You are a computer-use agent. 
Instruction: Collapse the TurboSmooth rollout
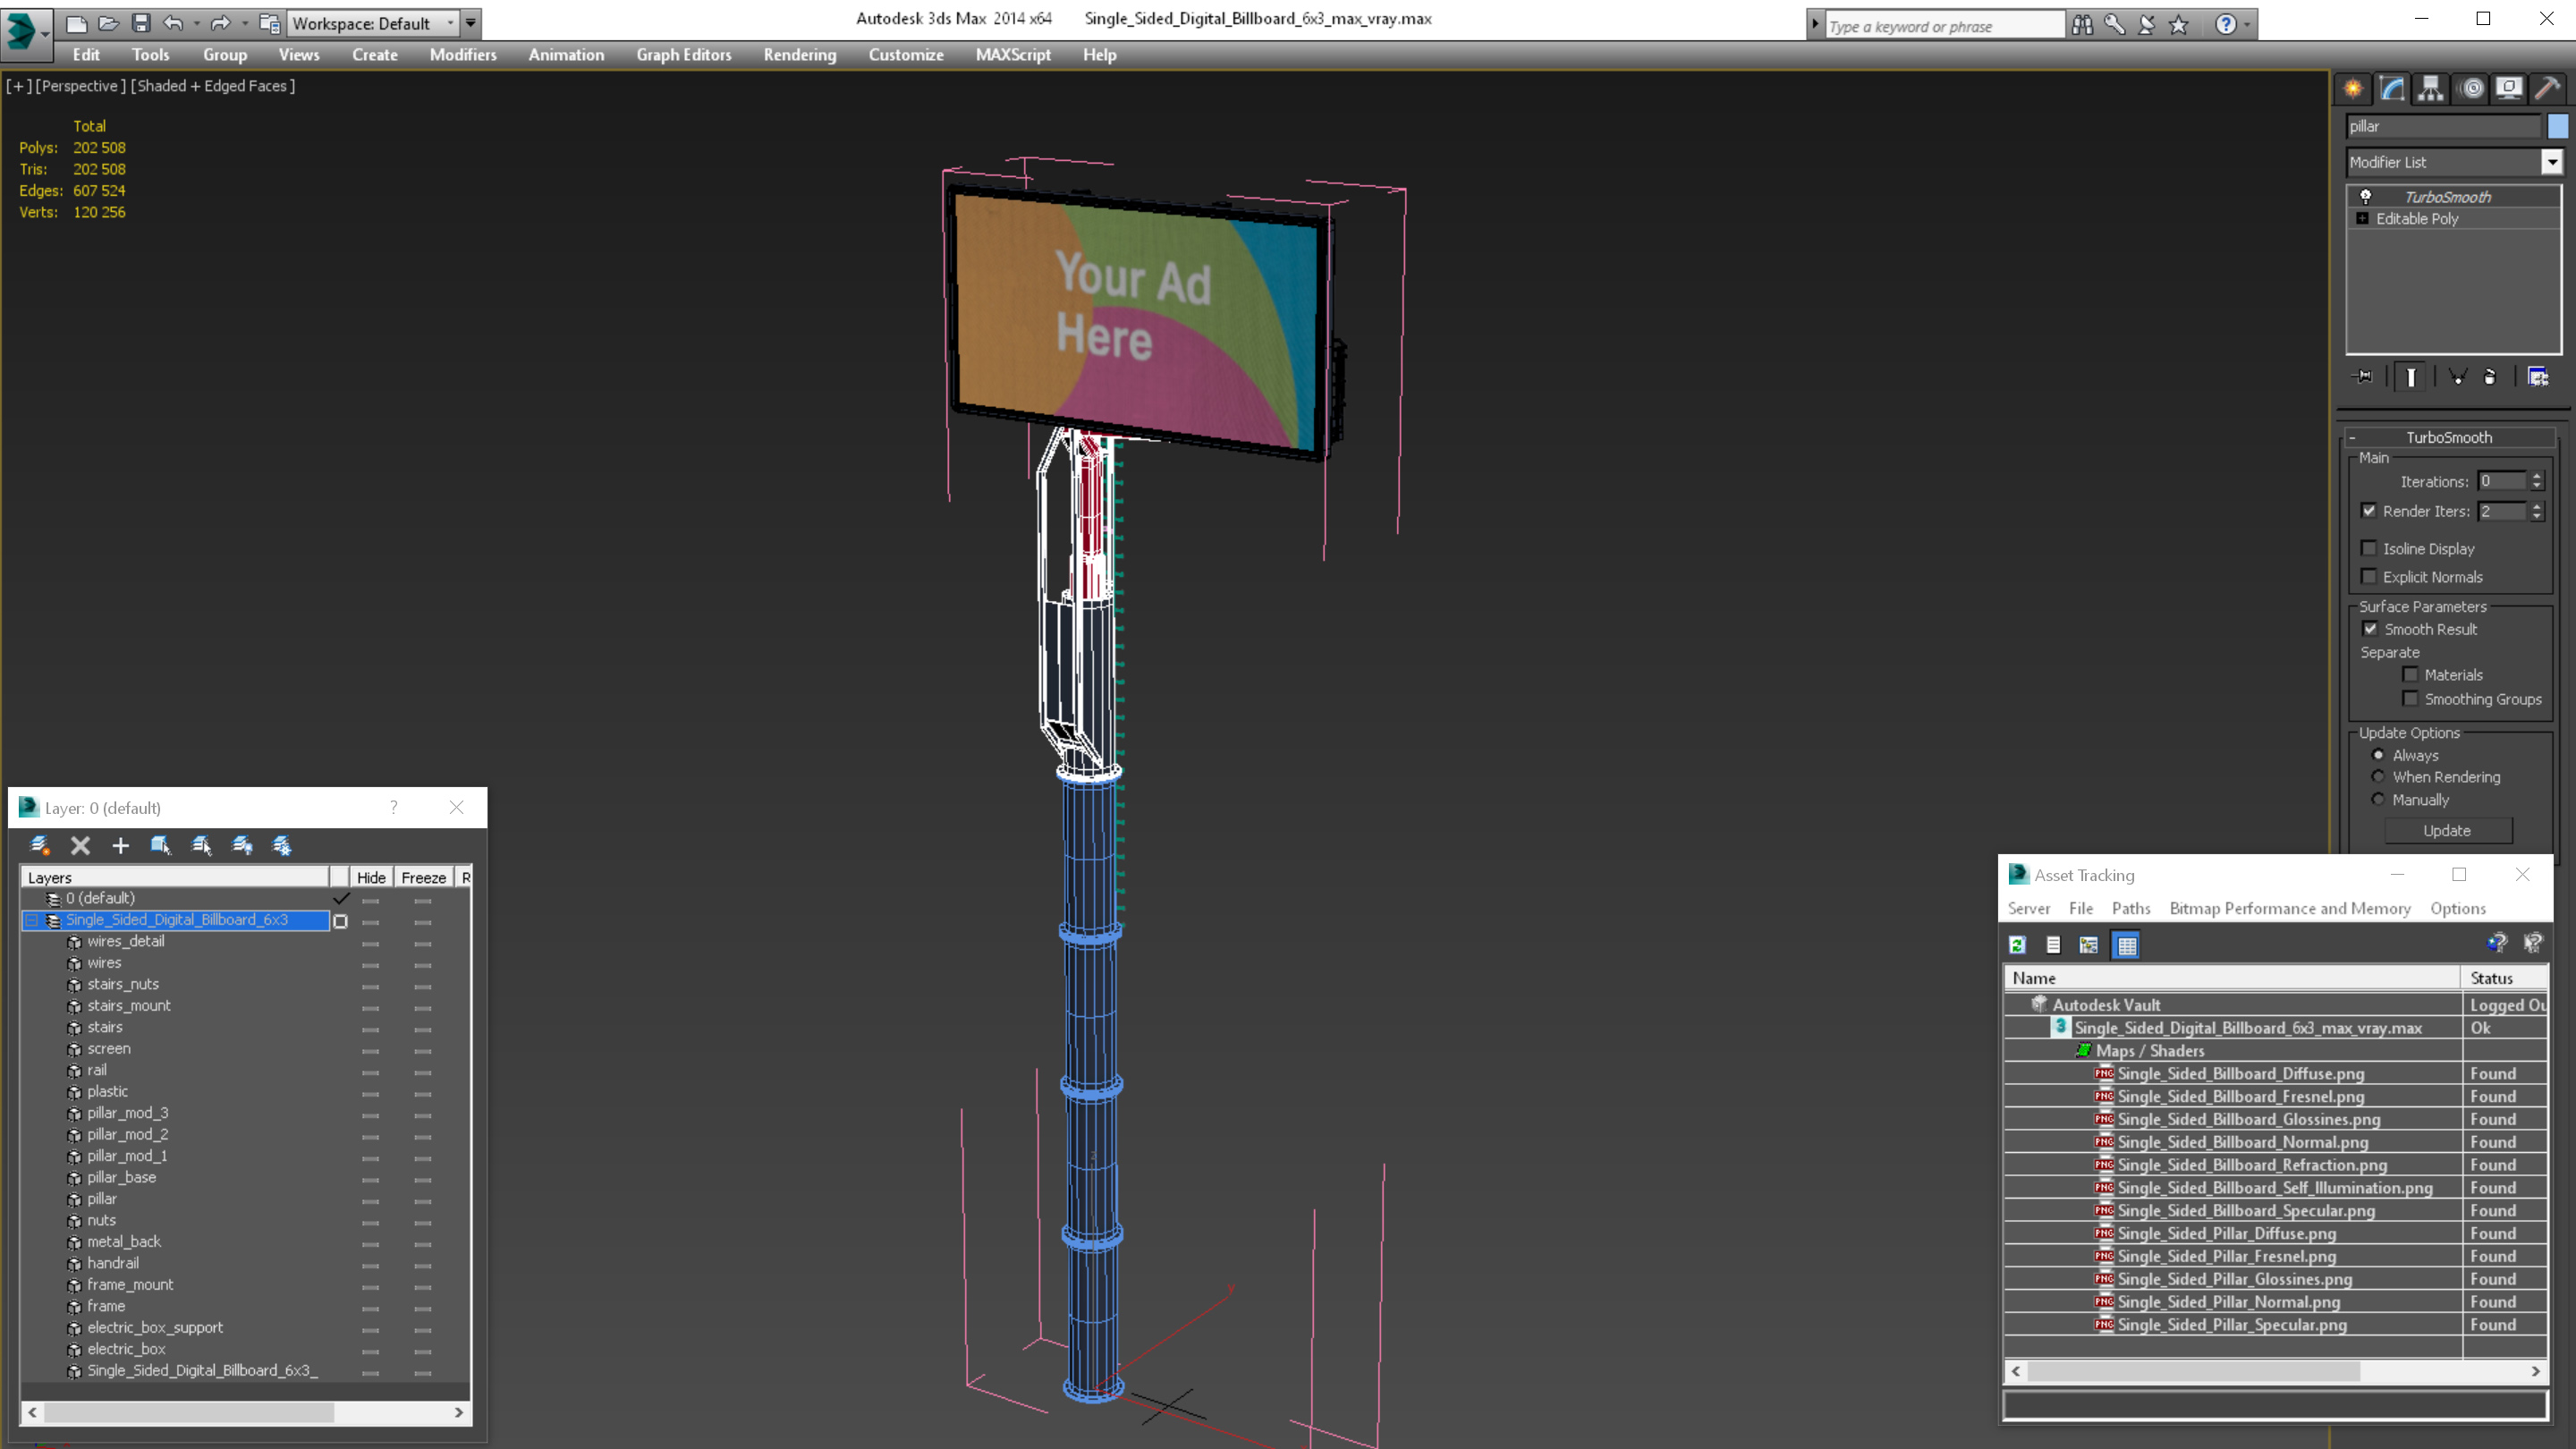click(2353, 438)
